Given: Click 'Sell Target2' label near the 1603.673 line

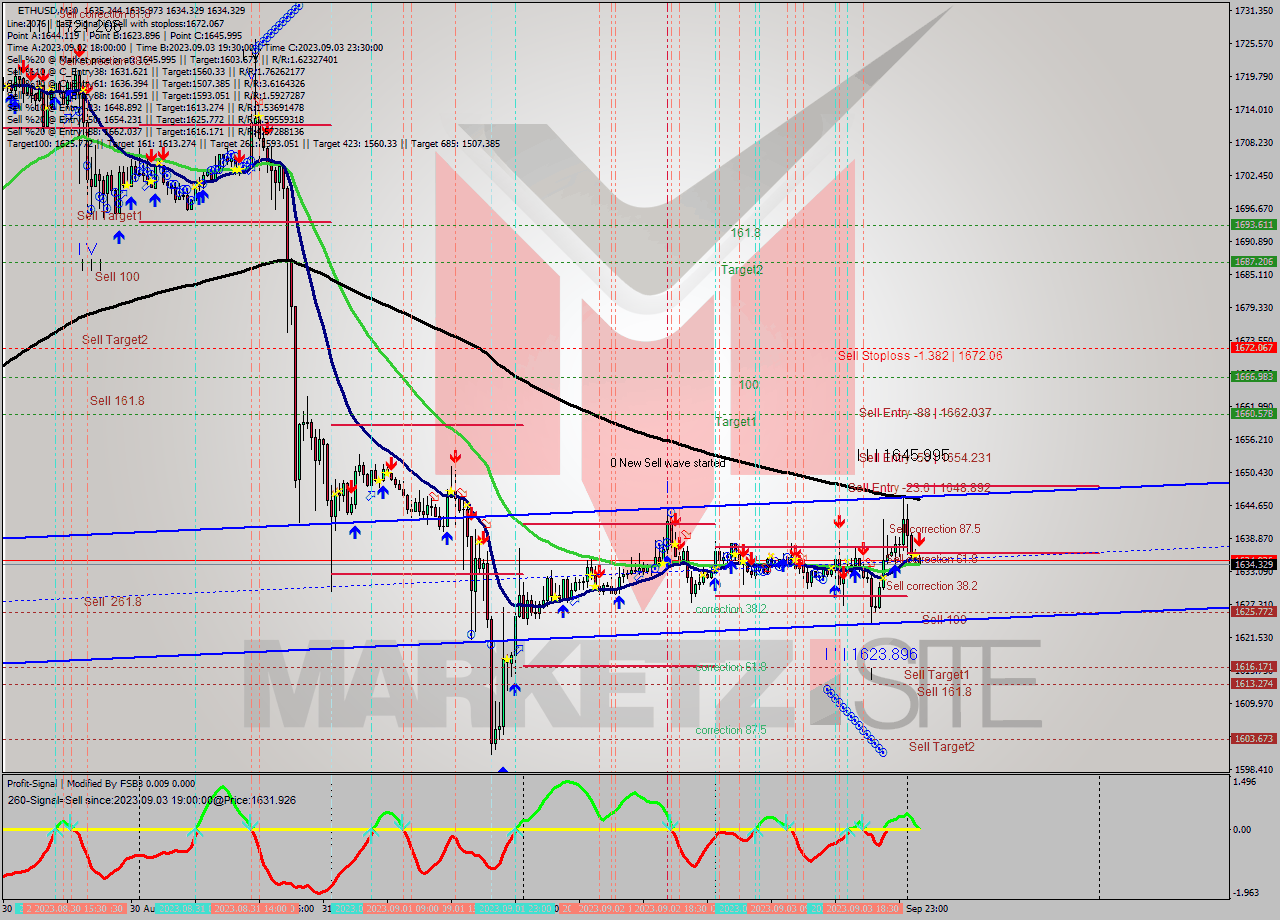Looking at the screenshot, I should [x=941, y=746].
